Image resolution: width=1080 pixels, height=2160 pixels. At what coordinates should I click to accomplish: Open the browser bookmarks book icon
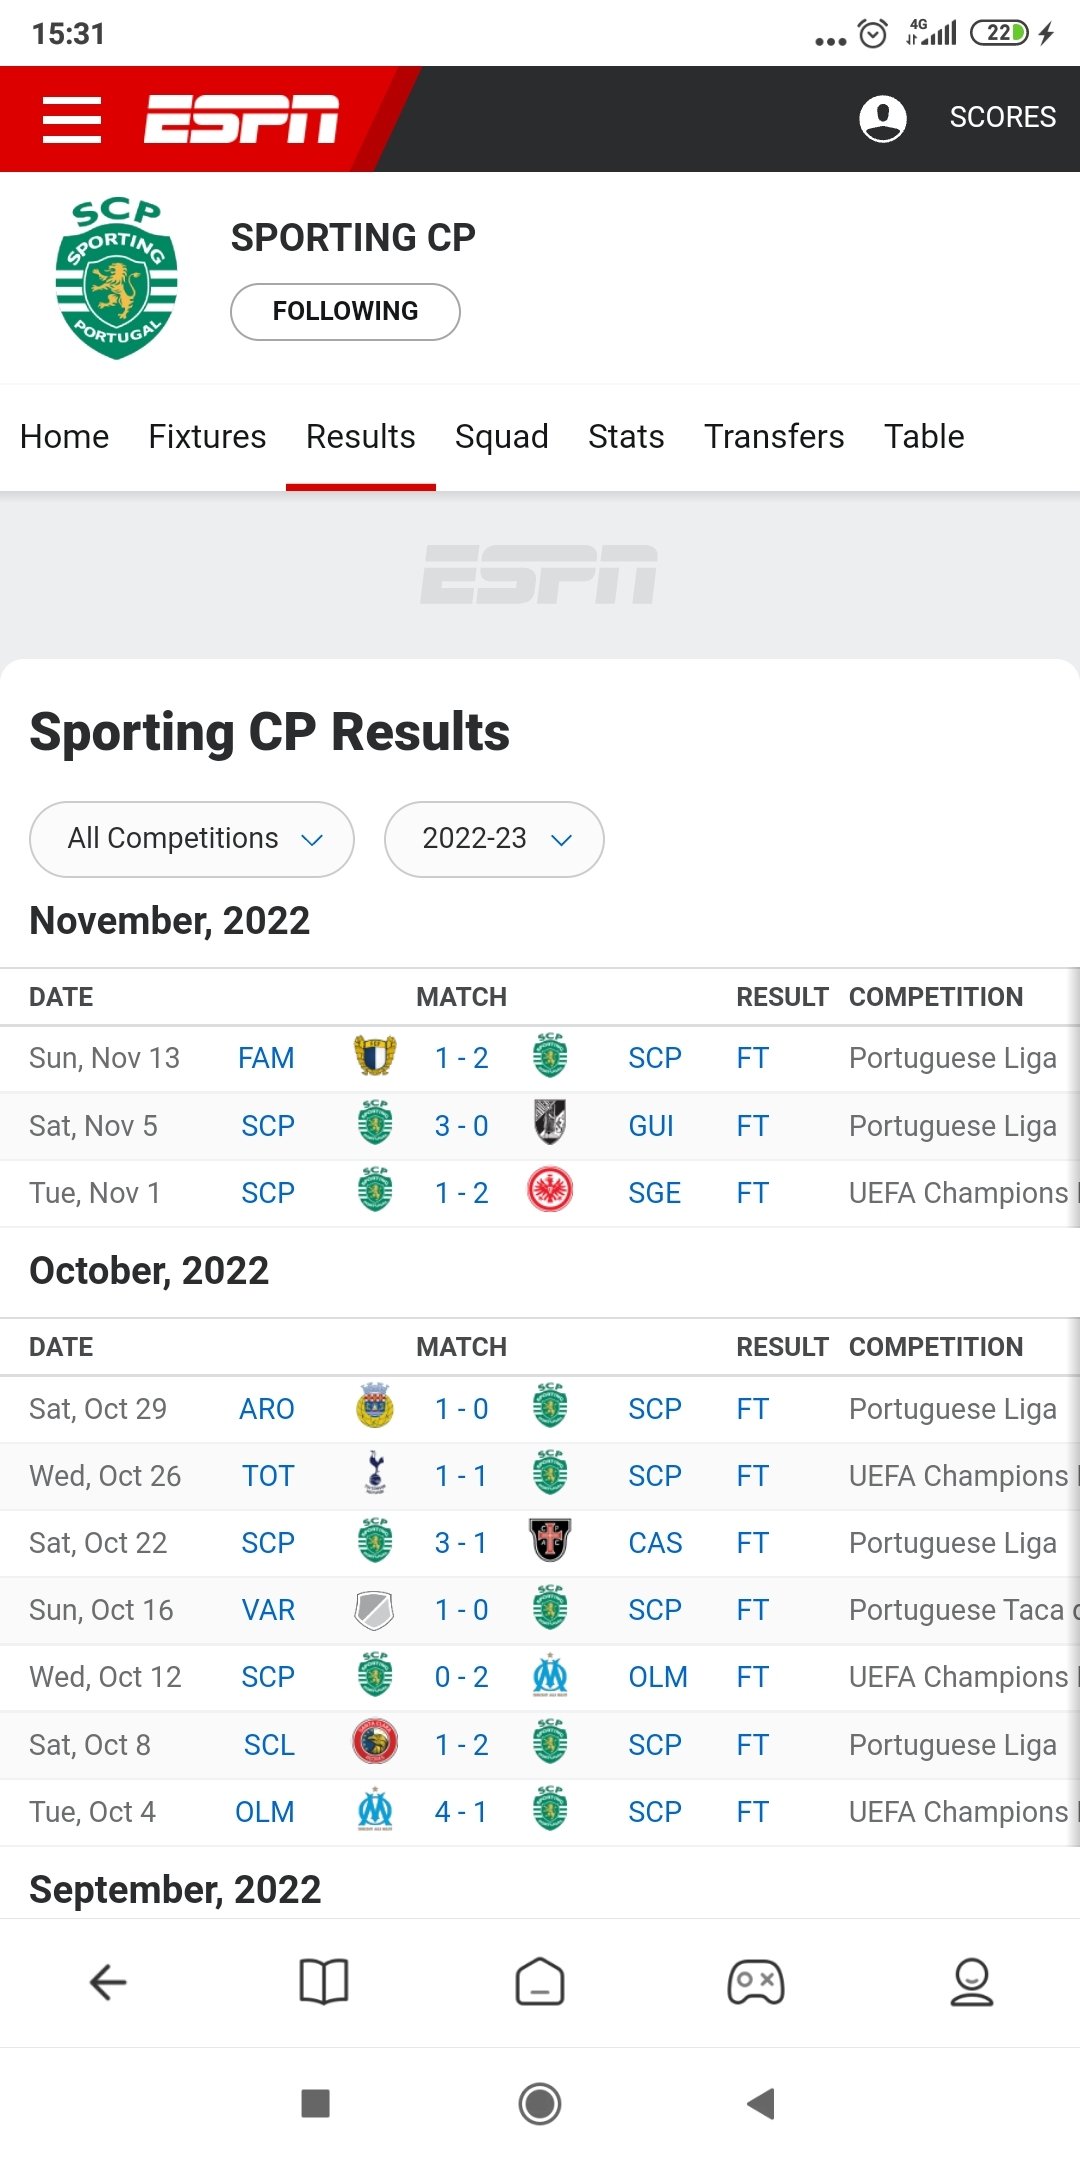[x=324, y=1981]
